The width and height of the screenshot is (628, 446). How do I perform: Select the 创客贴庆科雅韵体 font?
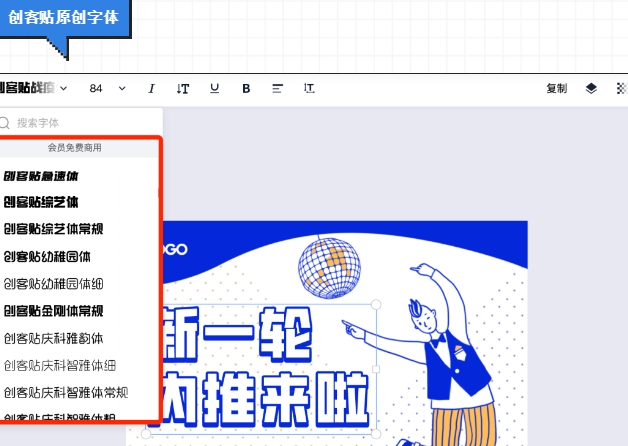[53, 338]
